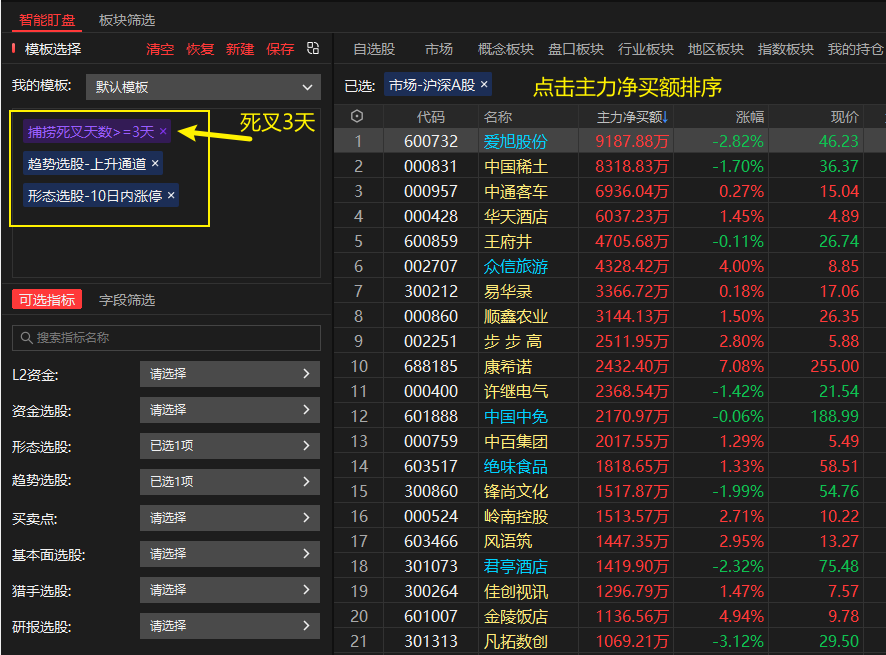Click stock code 002251
886x655 pixels.
pos(431,341)
